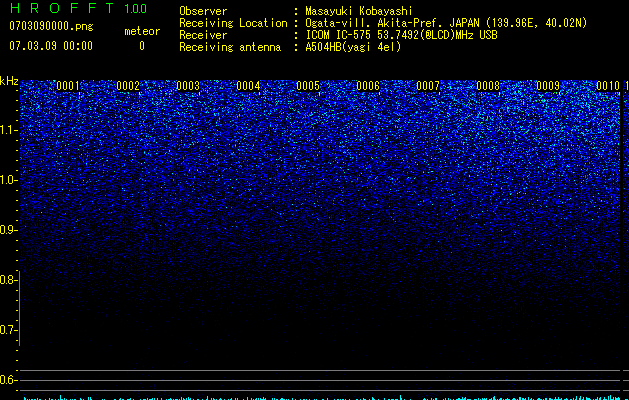
Task: Click the 0.6 kHz axis label
Action: point(7,380)
